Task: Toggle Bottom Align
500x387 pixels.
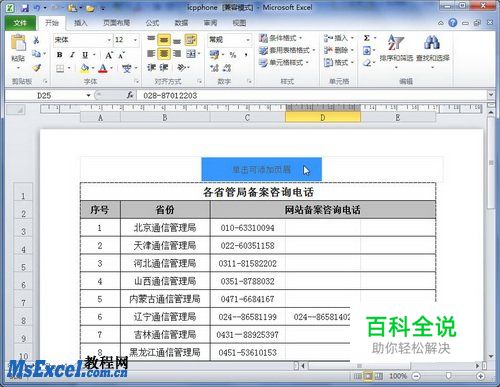Action: (x=177, y=40)
